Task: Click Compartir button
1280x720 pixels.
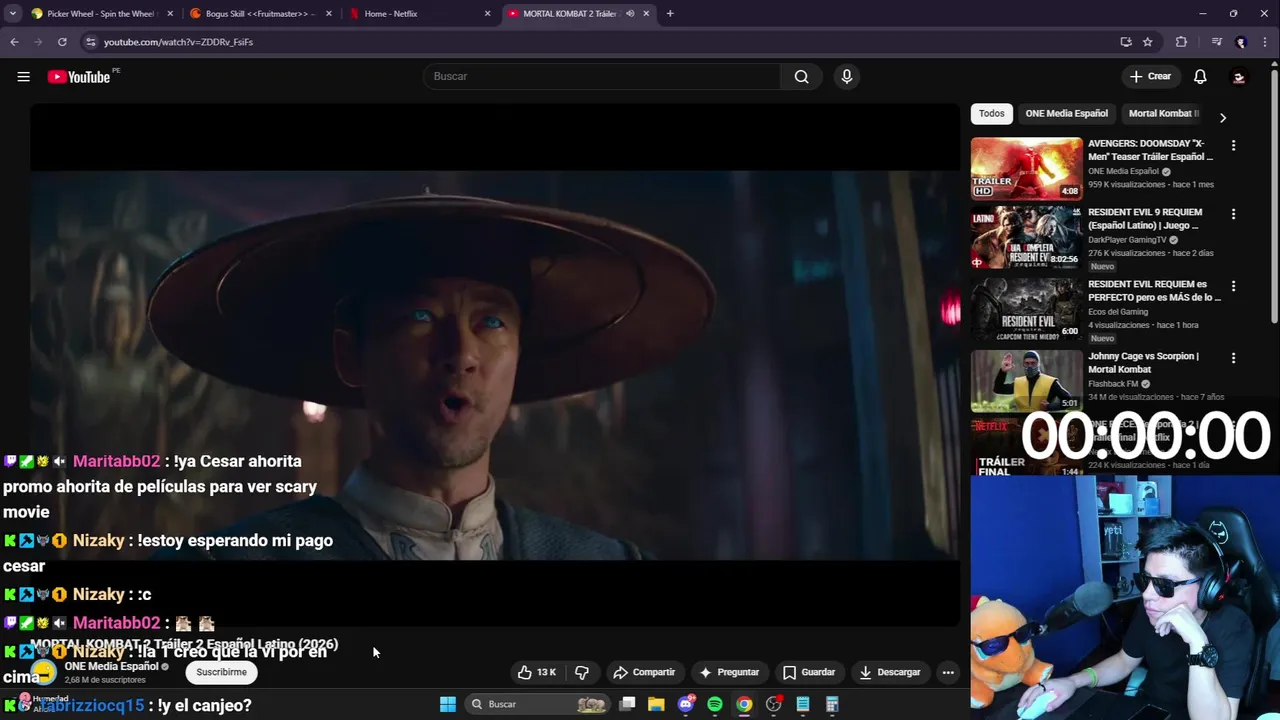Action: pos(644,672)
